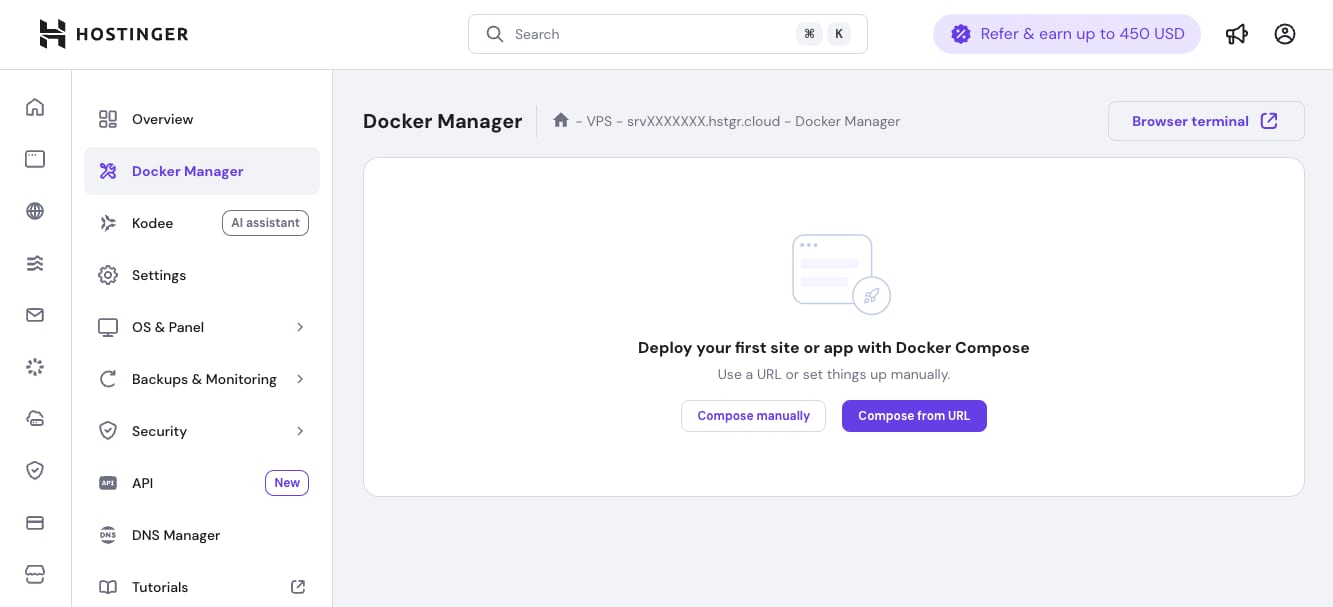Click the Compose manually button
Image resolution: width=1333 pixels, height=607 pixels.
pyautogui.click(x=753, y=415)
